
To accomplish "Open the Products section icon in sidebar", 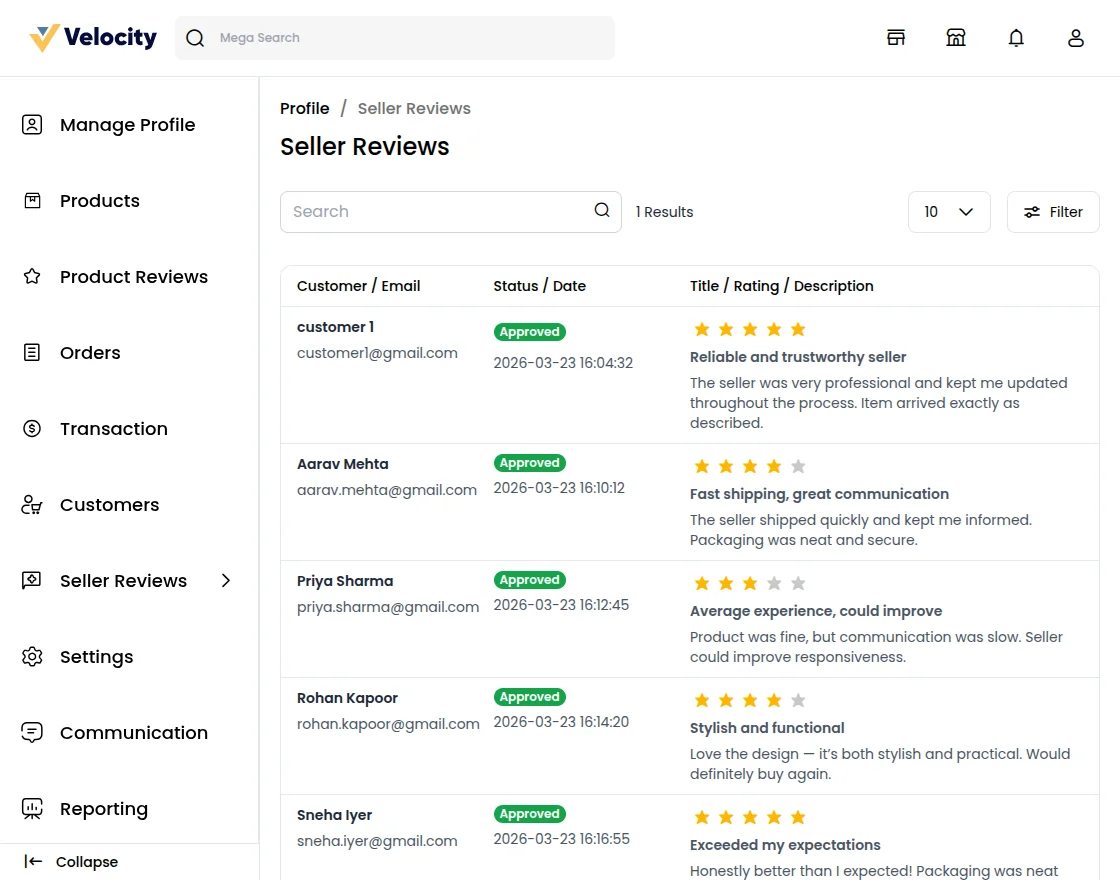I will point(31,200).
